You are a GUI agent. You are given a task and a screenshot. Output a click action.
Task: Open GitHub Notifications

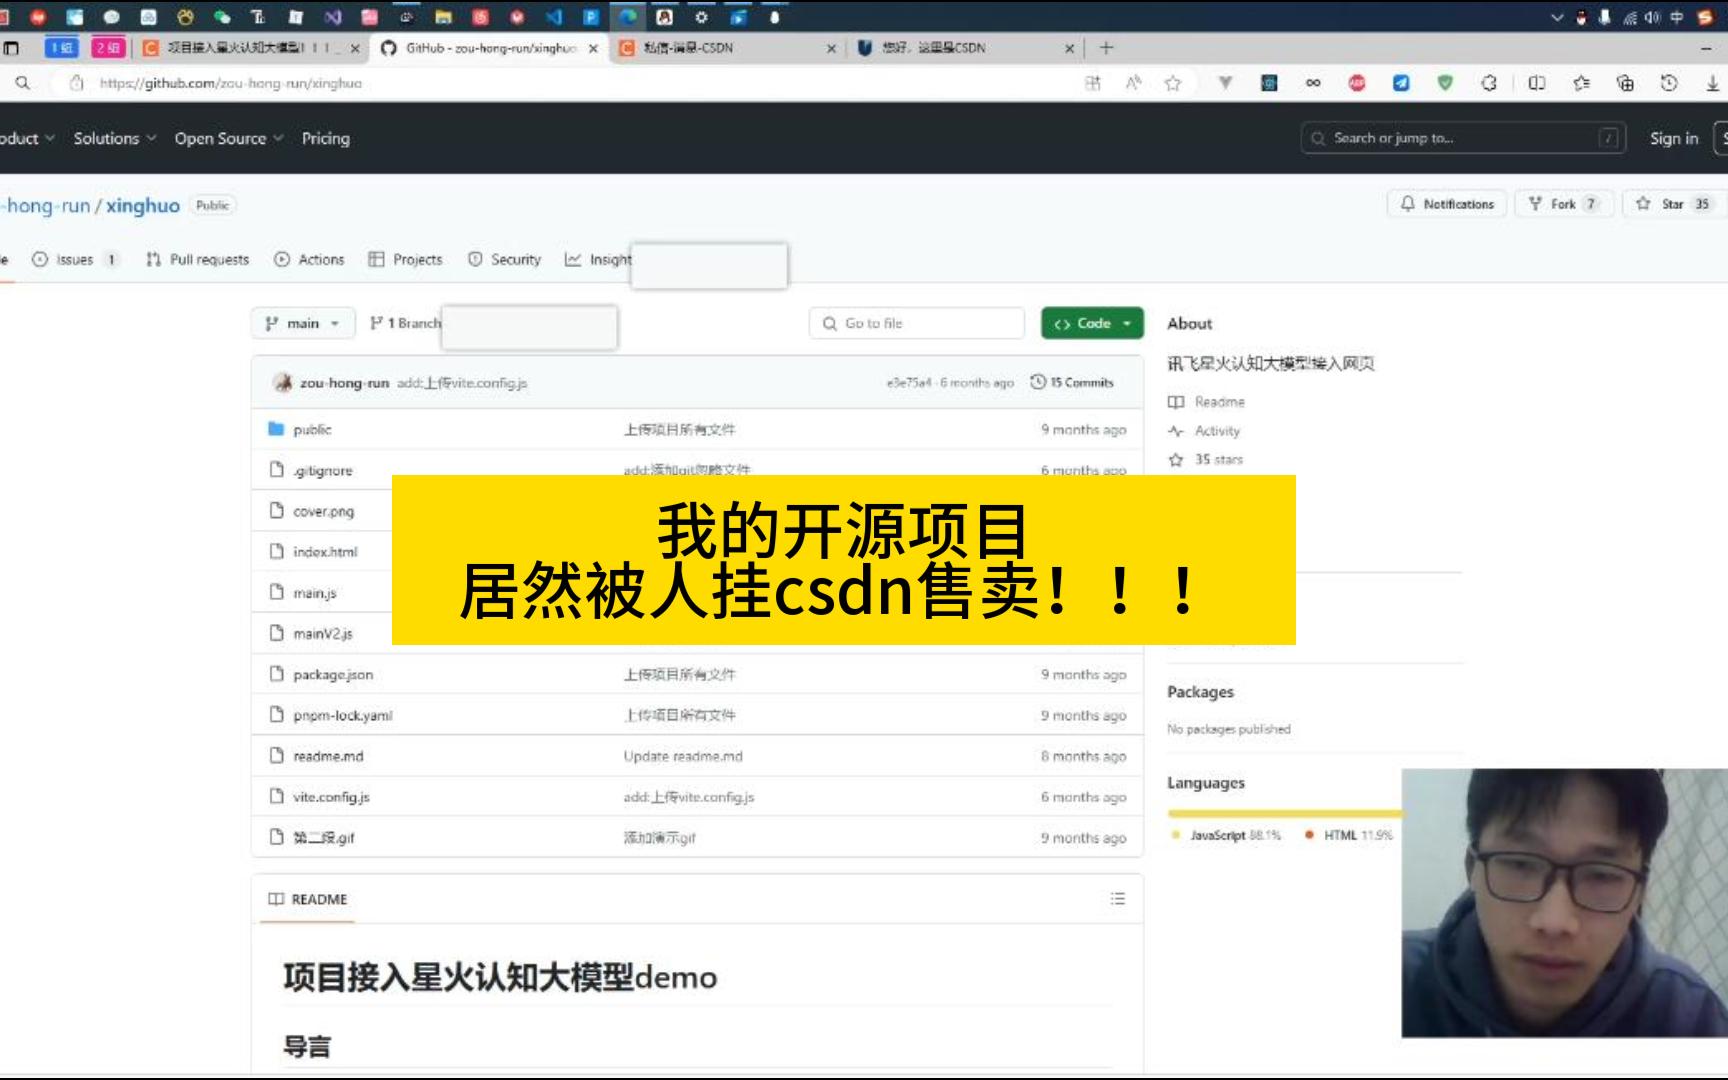tap(1446, 203)
